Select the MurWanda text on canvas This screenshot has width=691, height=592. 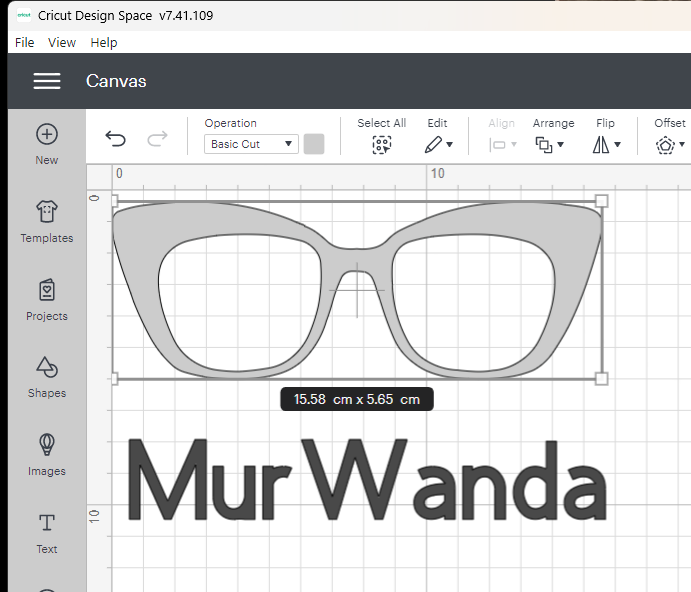point(366,480)
